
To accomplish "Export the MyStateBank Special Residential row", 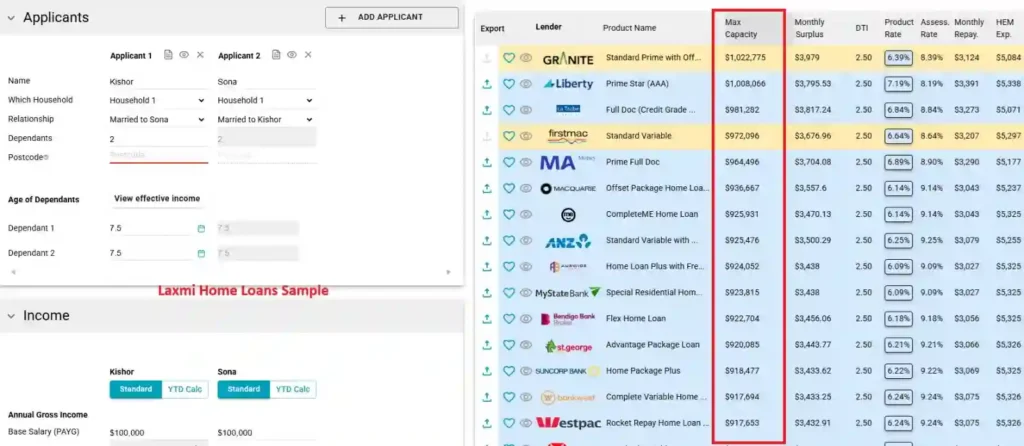I will pyautogui.click(x=487, y=293).
